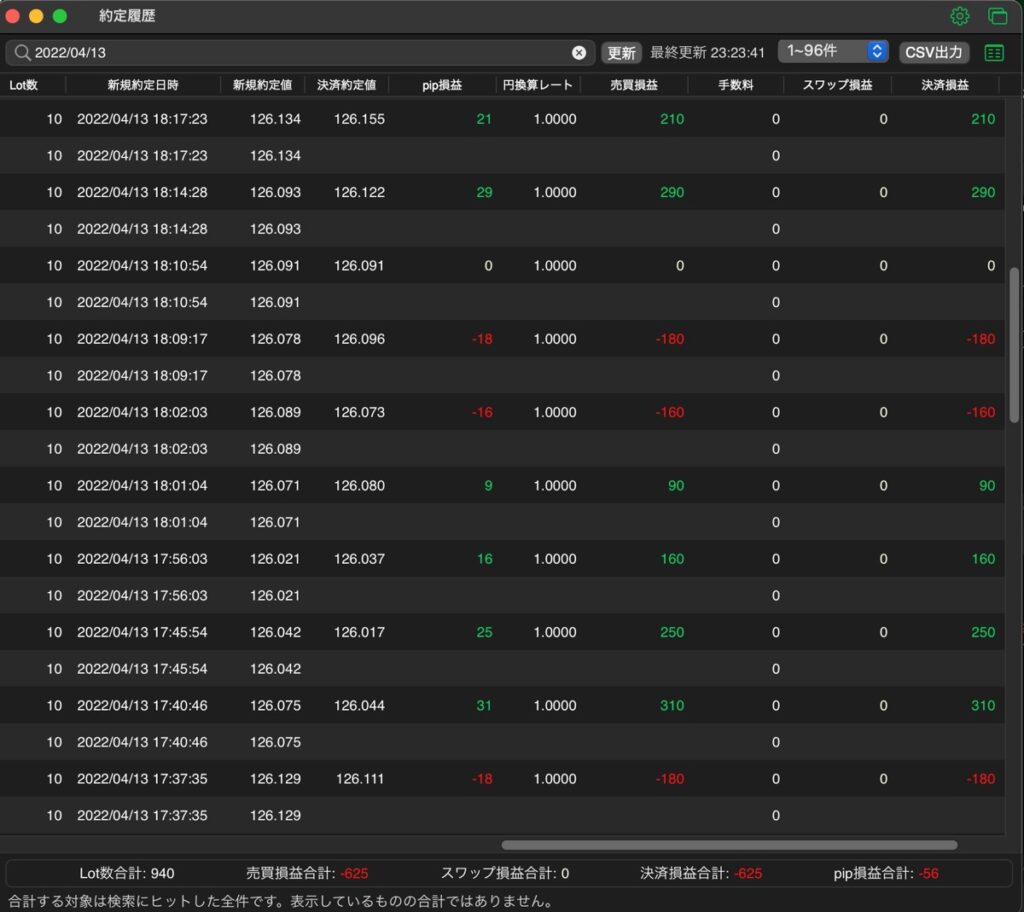This screenshot has width=1024, height=912.
Task: Click the green window layout icon
Action: pyautogui.click(x=997, y=16)
